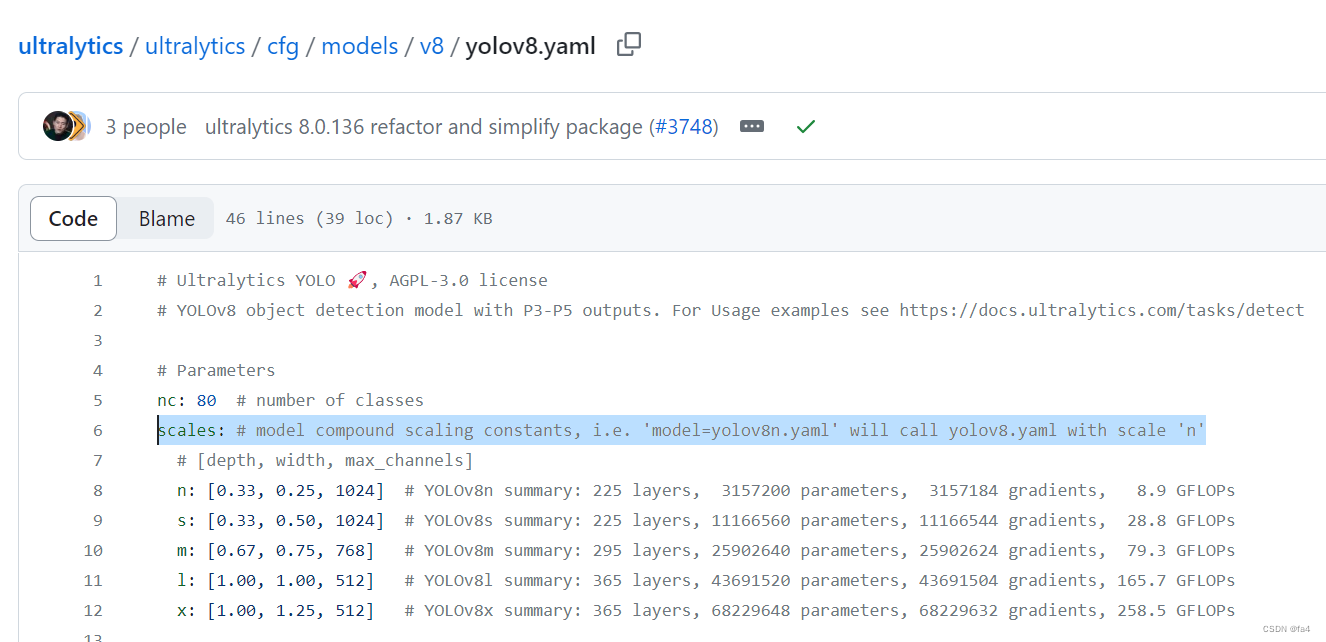
Task: Click the '# [depth, width, max_channels]' comment
Action: (x=325, y=460)
